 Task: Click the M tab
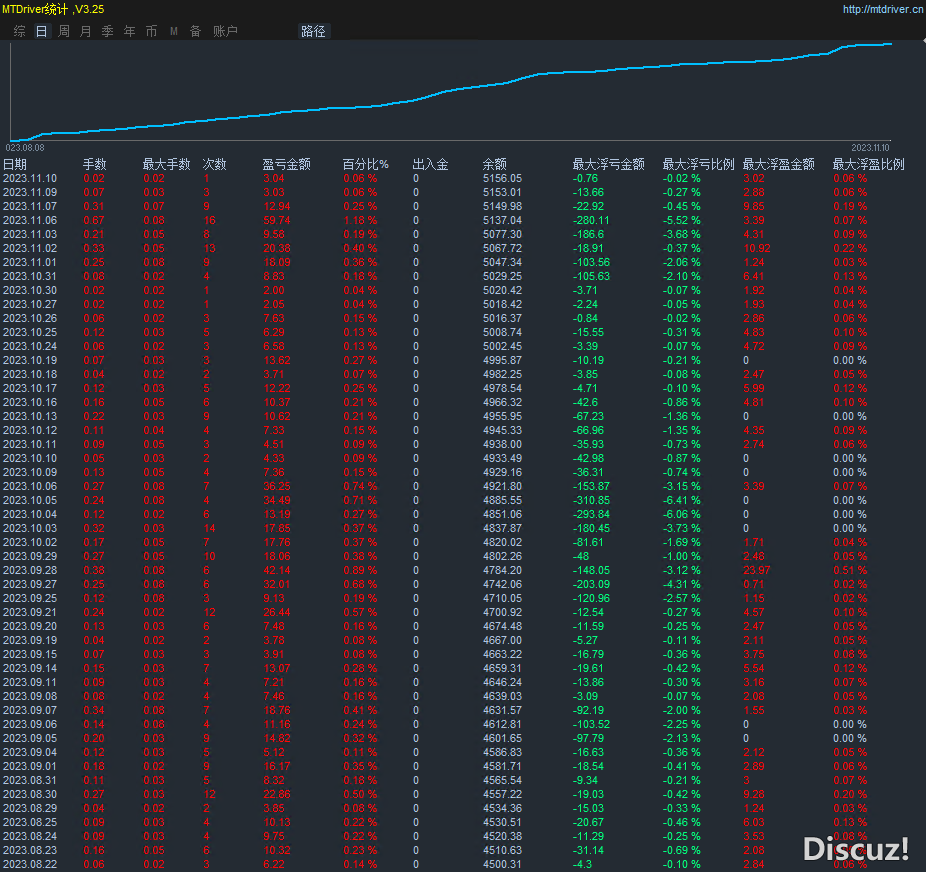click(x=174, y=31)
